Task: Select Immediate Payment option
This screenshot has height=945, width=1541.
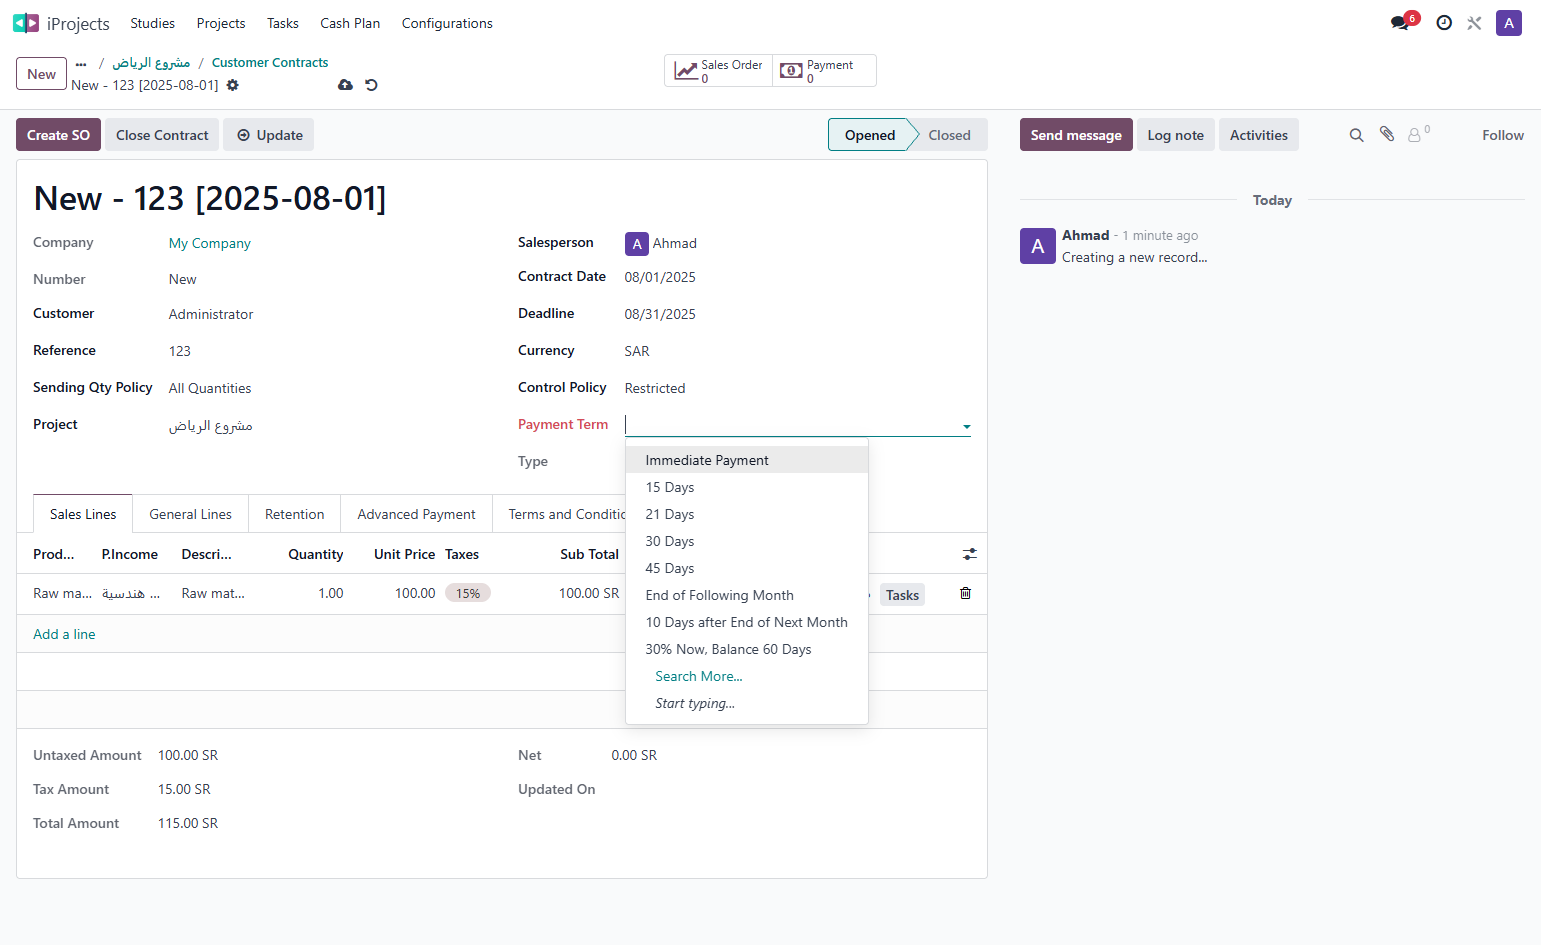Action: (747, 460)
